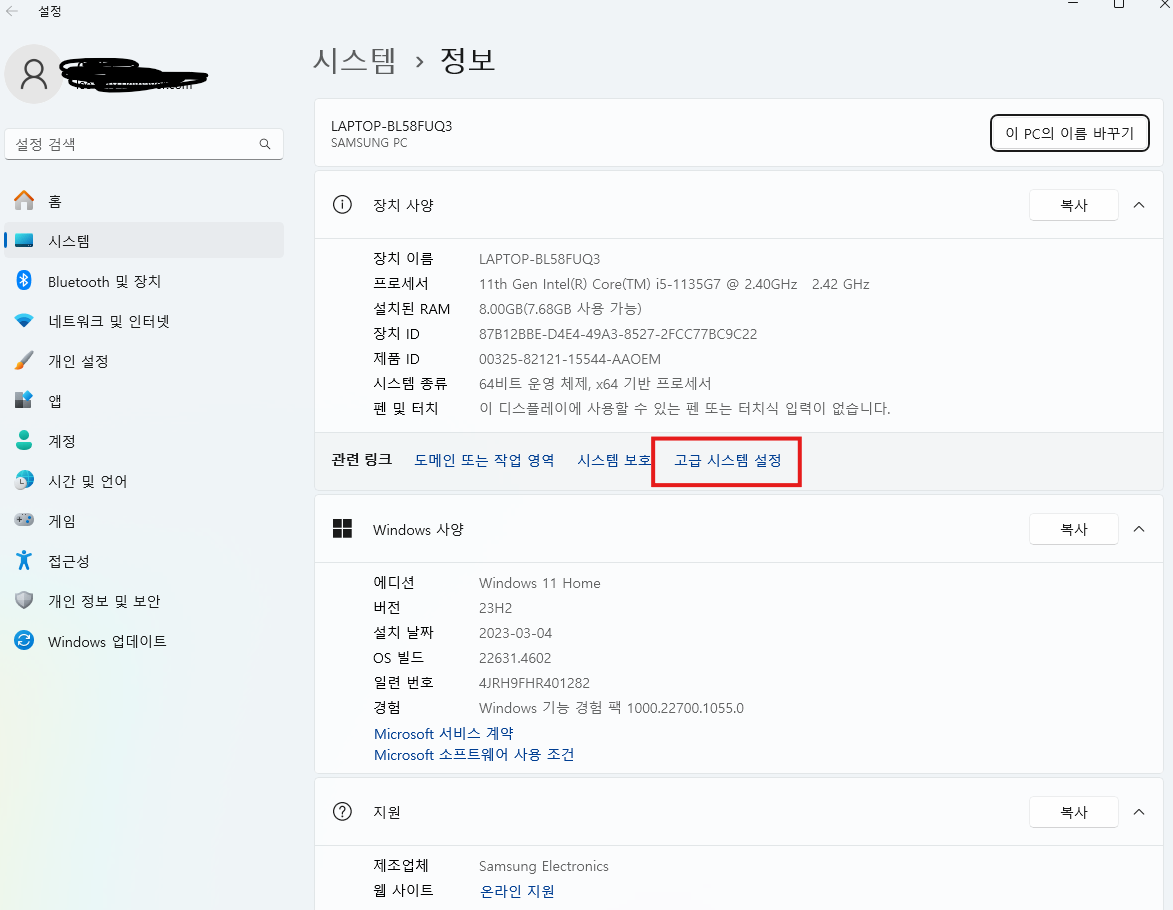Click the OS 빌드 value 22631.4602
Screen dimensions: 1173x910
pyautogui.click(x=515, y=658)
